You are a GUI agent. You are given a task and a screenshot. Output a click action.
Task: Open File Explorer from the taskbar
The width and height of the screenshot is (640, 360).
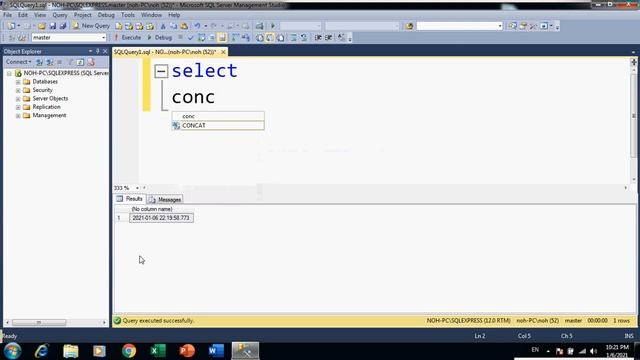pos(71,351)
